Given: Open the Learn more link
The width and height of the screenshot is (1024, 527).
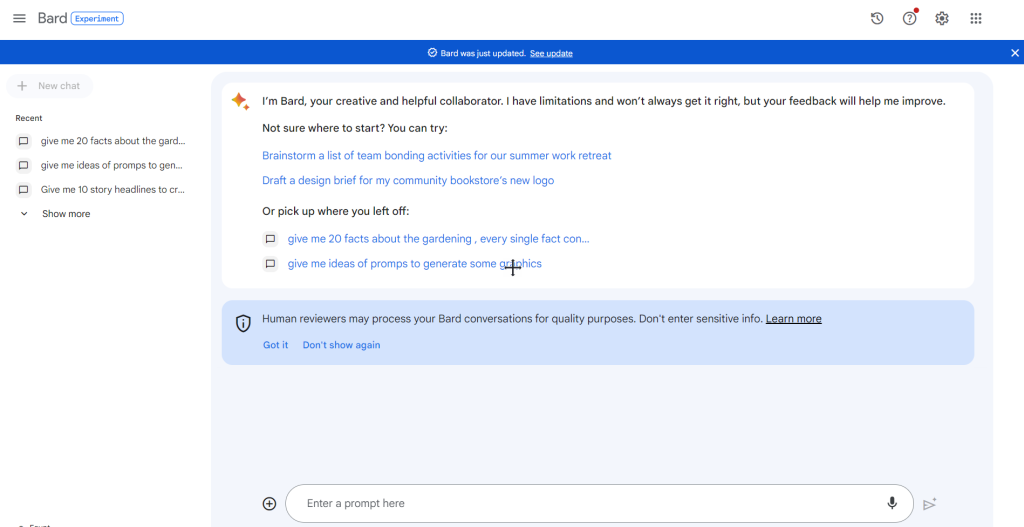Looking at the screenshot, I should tap(793, 319).
